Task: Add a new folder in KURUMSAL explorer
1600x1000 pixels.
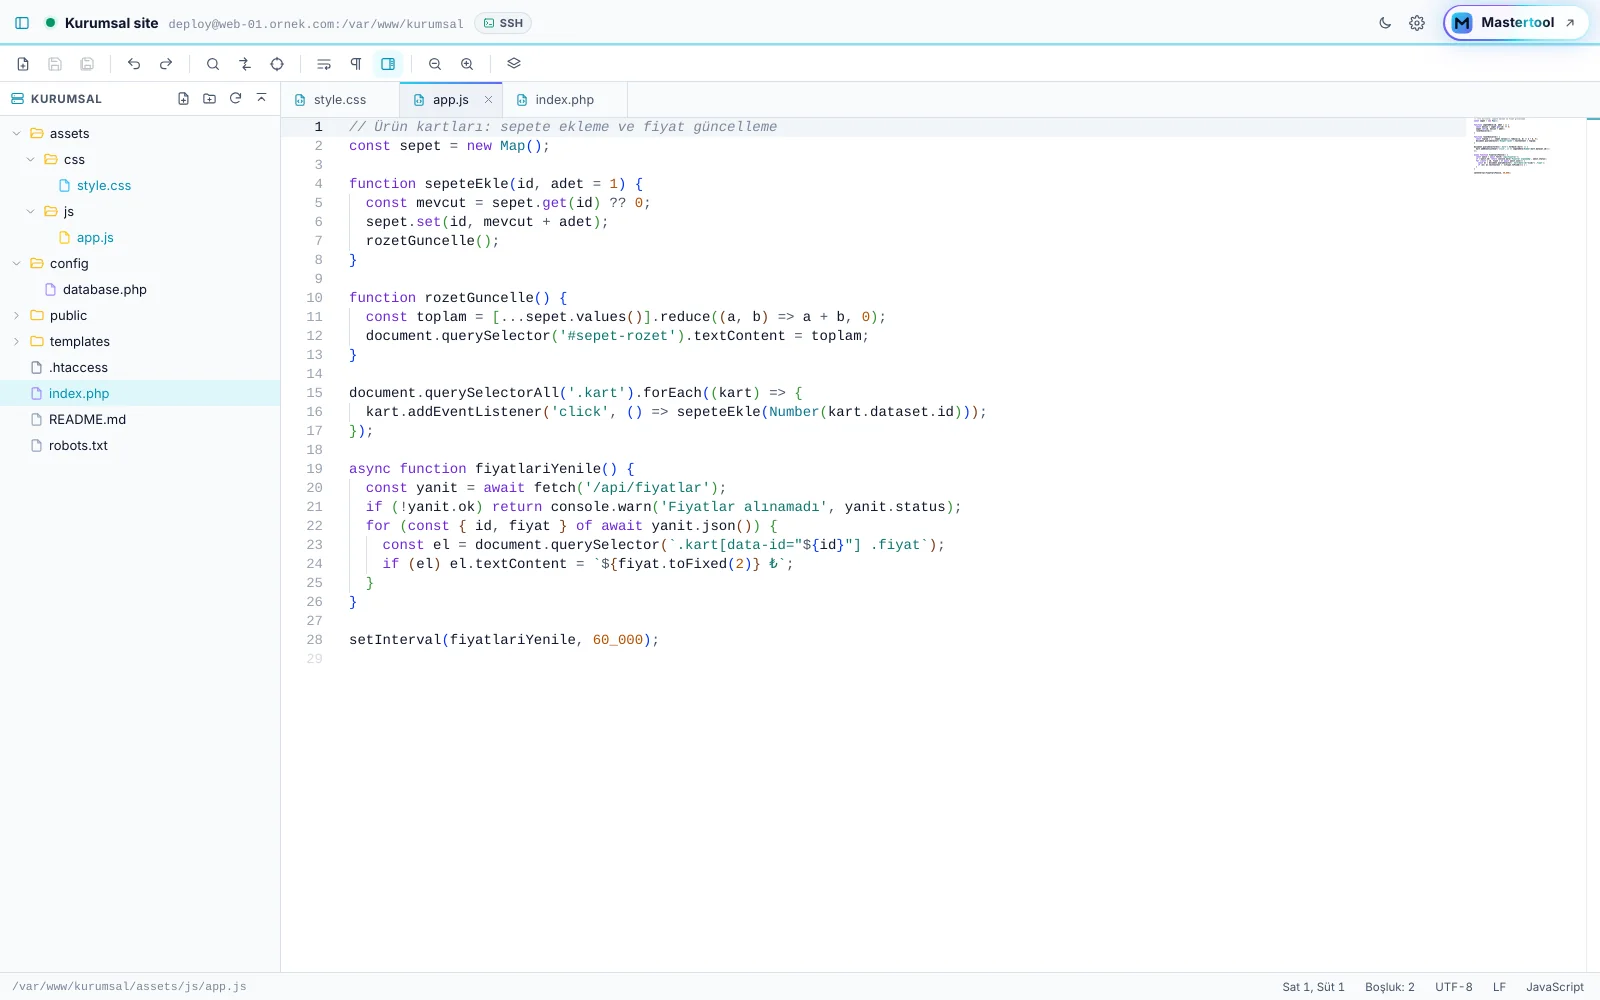Action: tap(210, 99)
